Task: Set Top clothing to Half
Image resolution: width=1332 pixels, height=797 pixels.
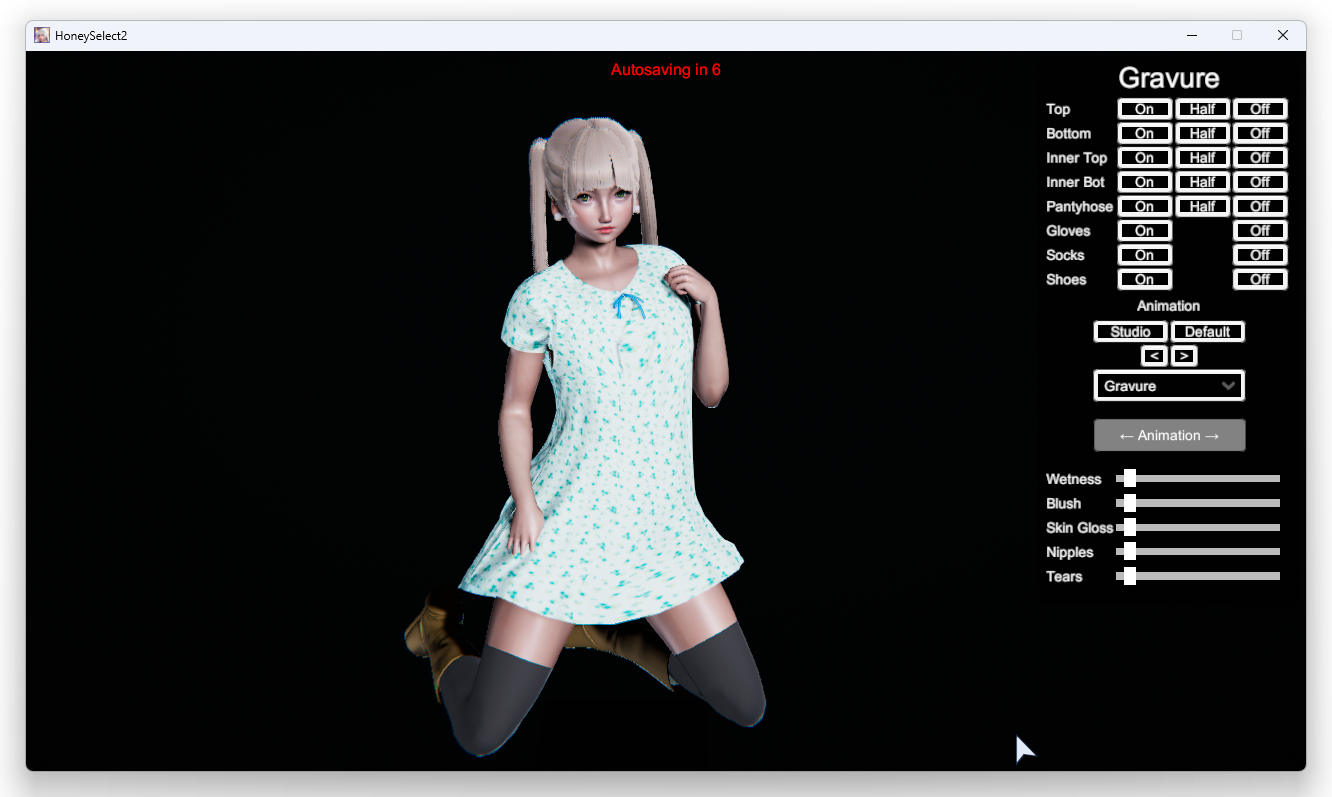Action: [1202, 109]
